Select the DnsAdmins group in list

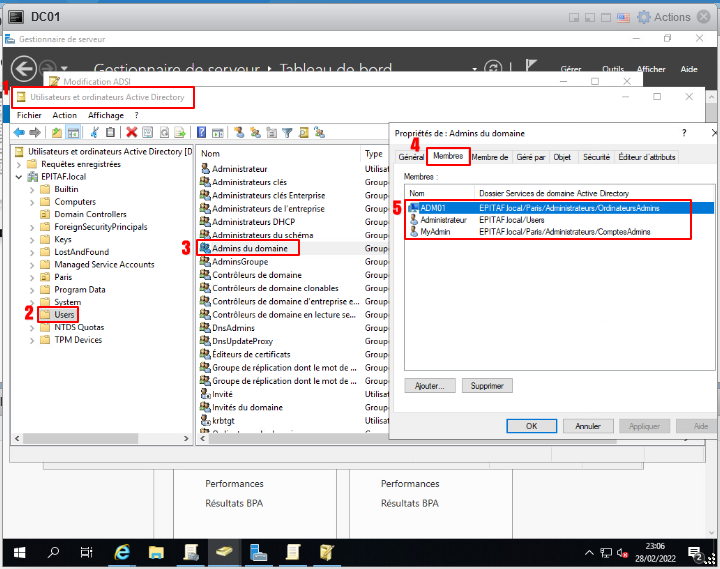[233, 328]
